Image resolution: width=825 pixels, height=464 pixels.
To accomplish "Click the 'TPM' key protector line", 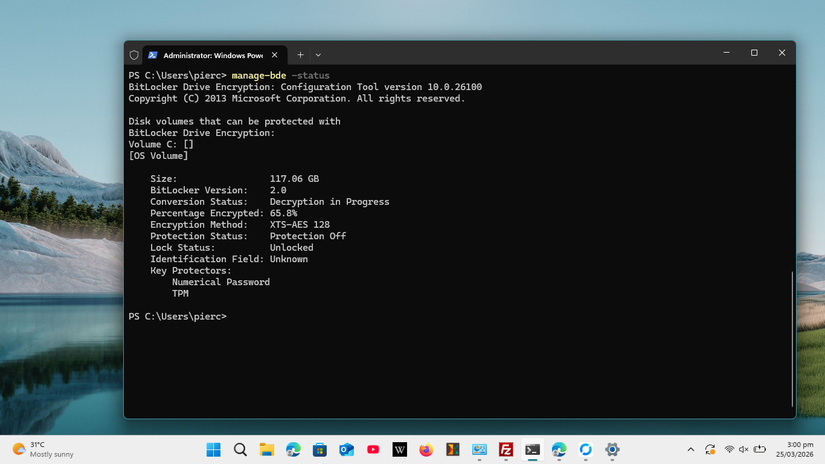I will (x=180, y=294).
